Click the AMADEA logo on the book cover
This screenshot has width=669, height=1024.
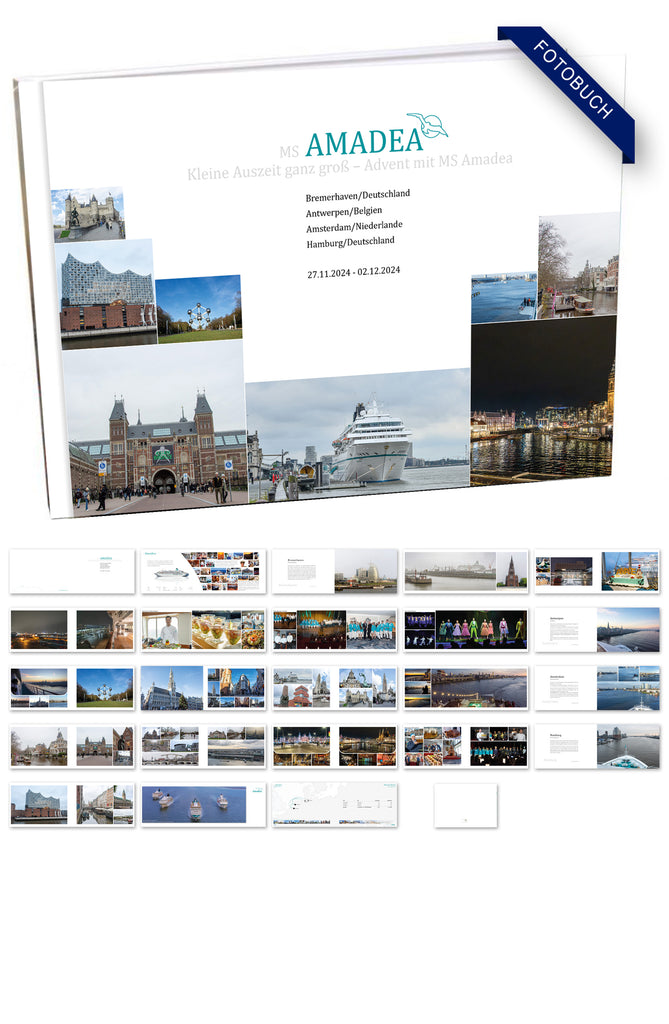[365, 142]
